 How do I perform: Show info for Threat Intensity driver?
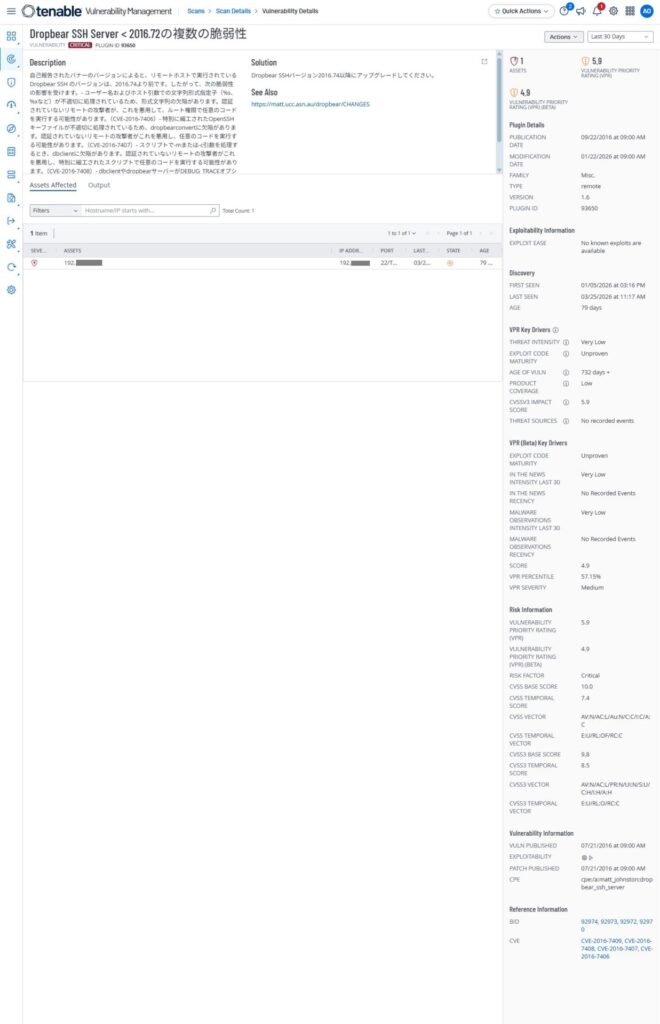[566, 342]
